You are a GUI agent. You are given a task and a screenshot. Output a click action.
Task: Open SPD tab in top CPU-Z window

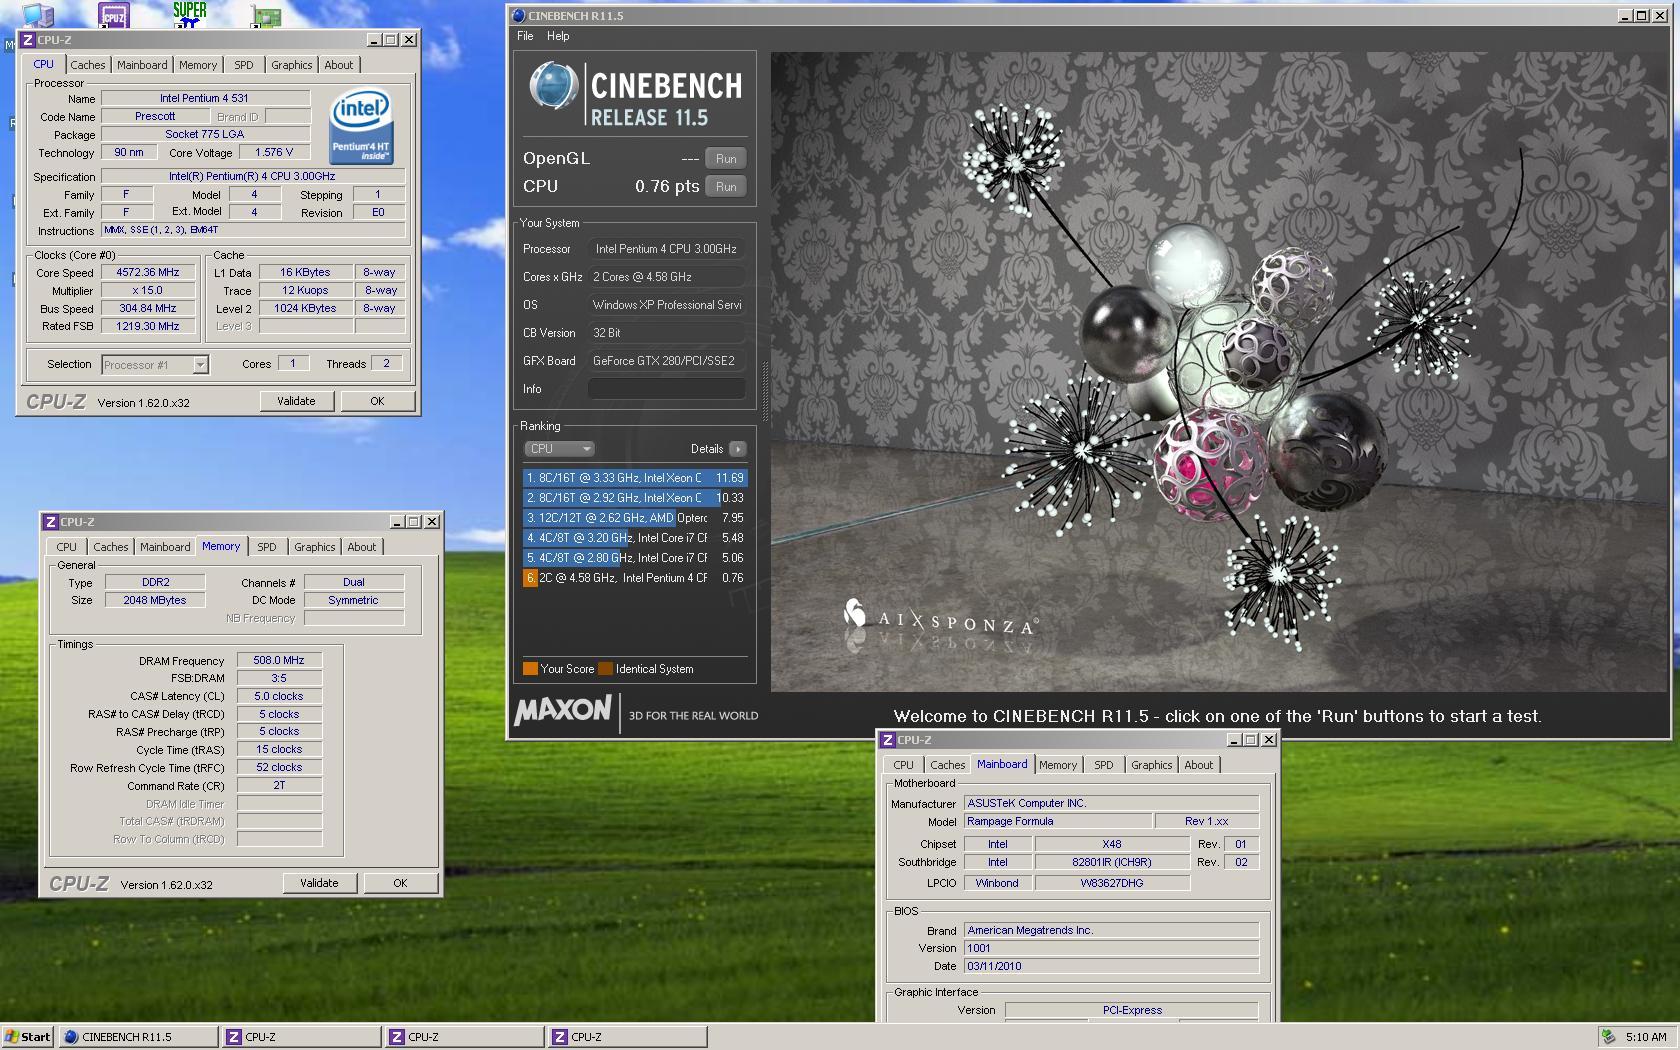click(244, 65)
